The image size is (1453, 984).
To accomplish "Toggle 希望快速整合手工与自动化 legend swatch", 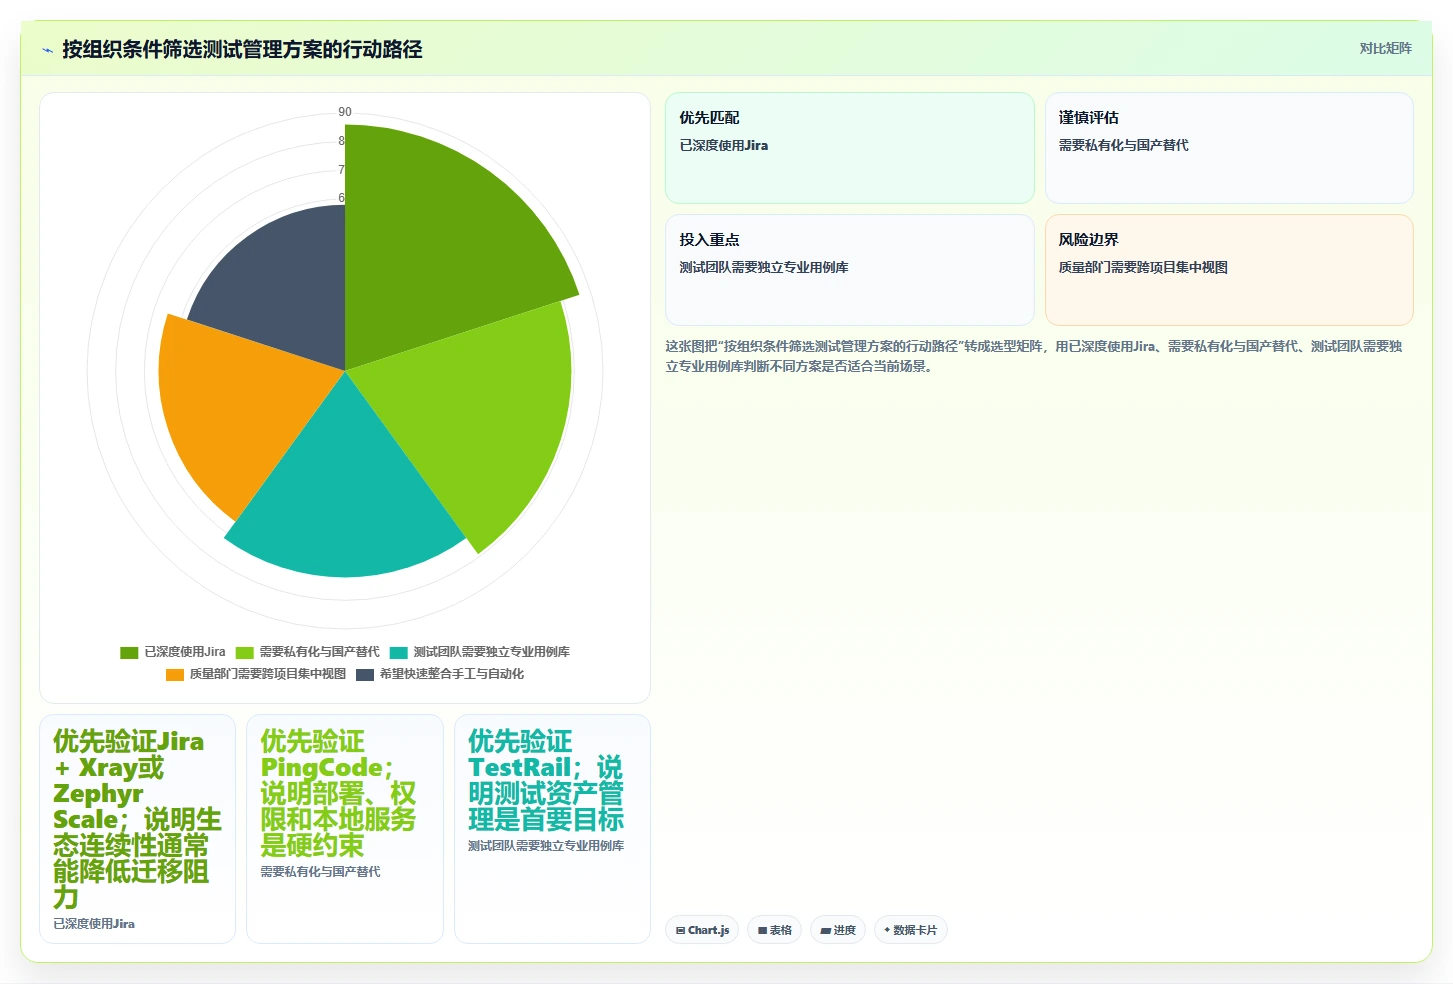I will [x=365, y=674].
